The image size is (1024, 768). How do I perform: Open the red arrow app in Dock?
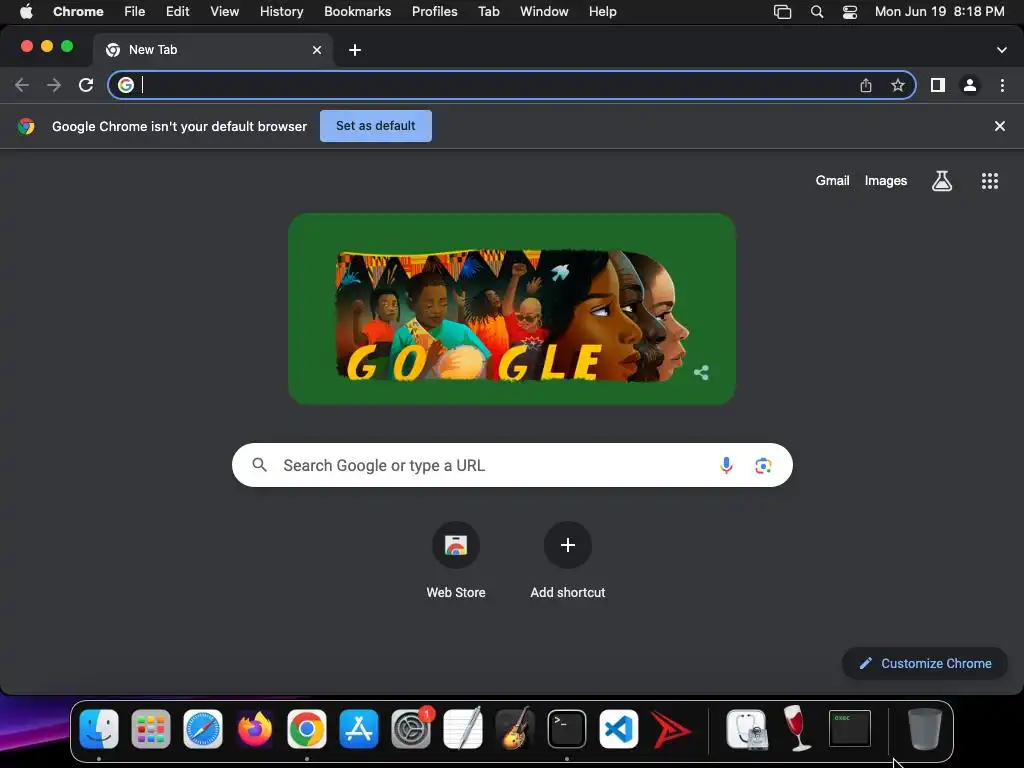click(671, 729)
